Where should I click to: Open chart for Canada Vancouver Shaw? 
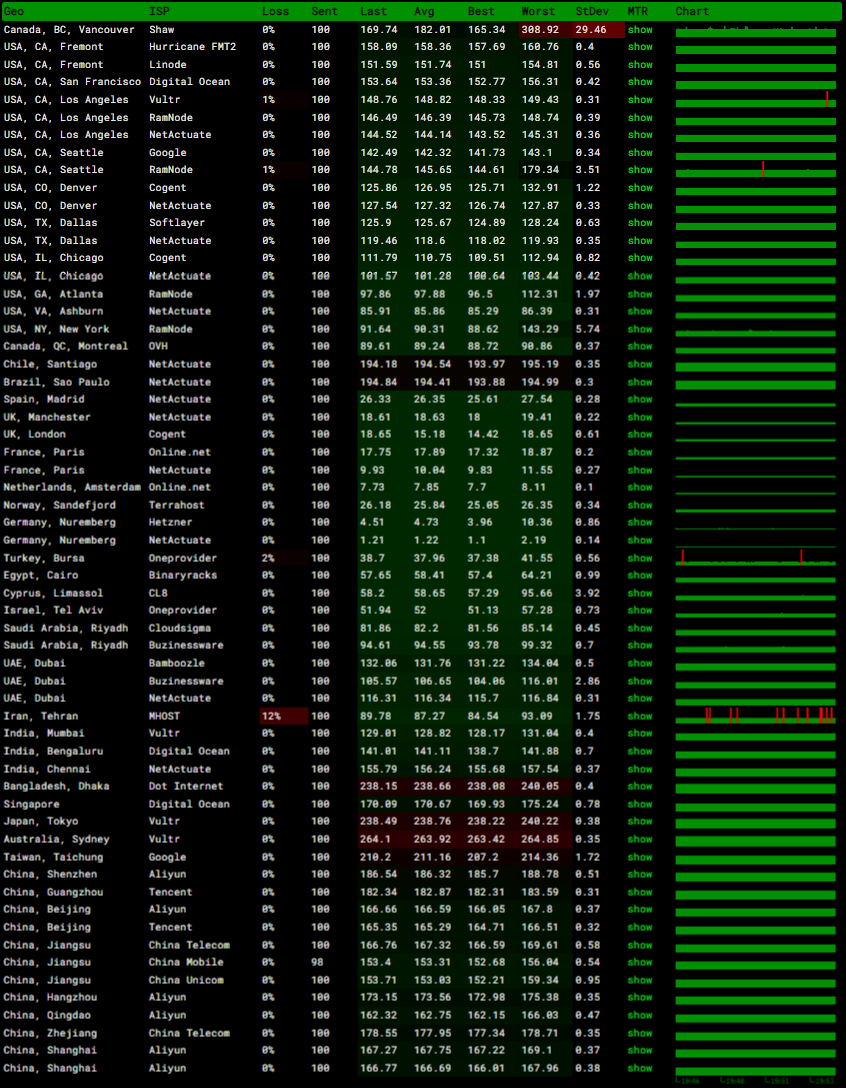[755, 30]
